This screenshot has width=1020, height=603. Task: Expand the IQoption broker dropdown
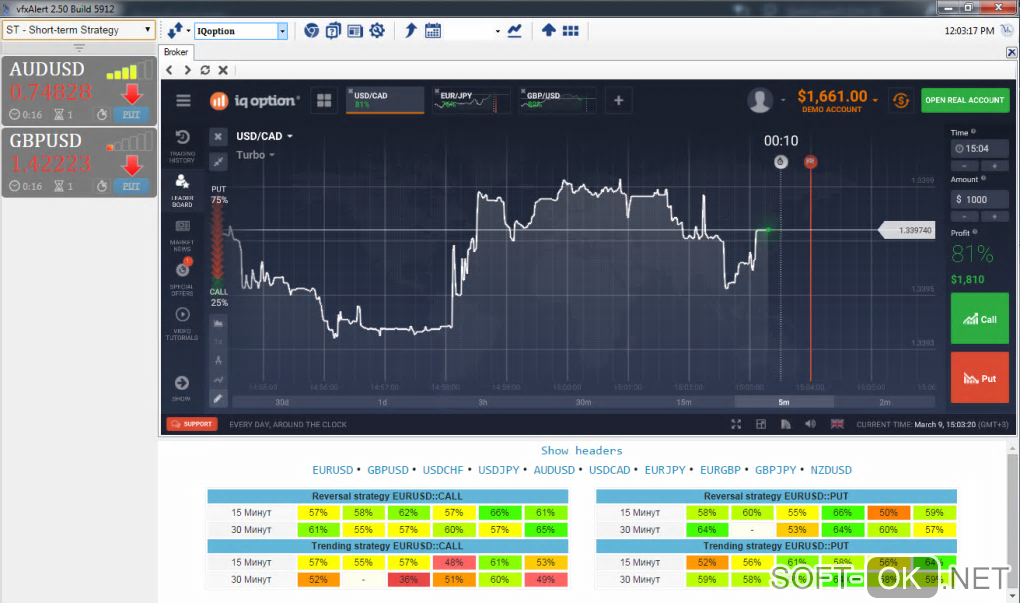coord(282,31)
